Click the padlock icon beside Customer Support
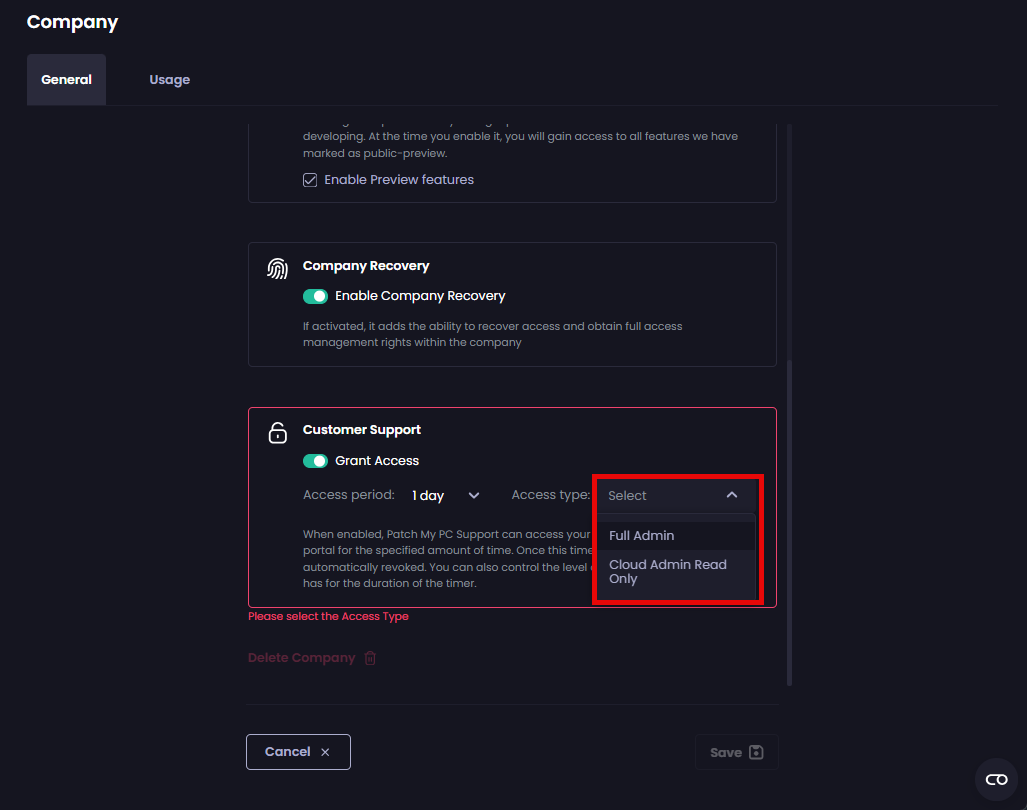Viewport: 1027px width, 810px height. [277, 432]
